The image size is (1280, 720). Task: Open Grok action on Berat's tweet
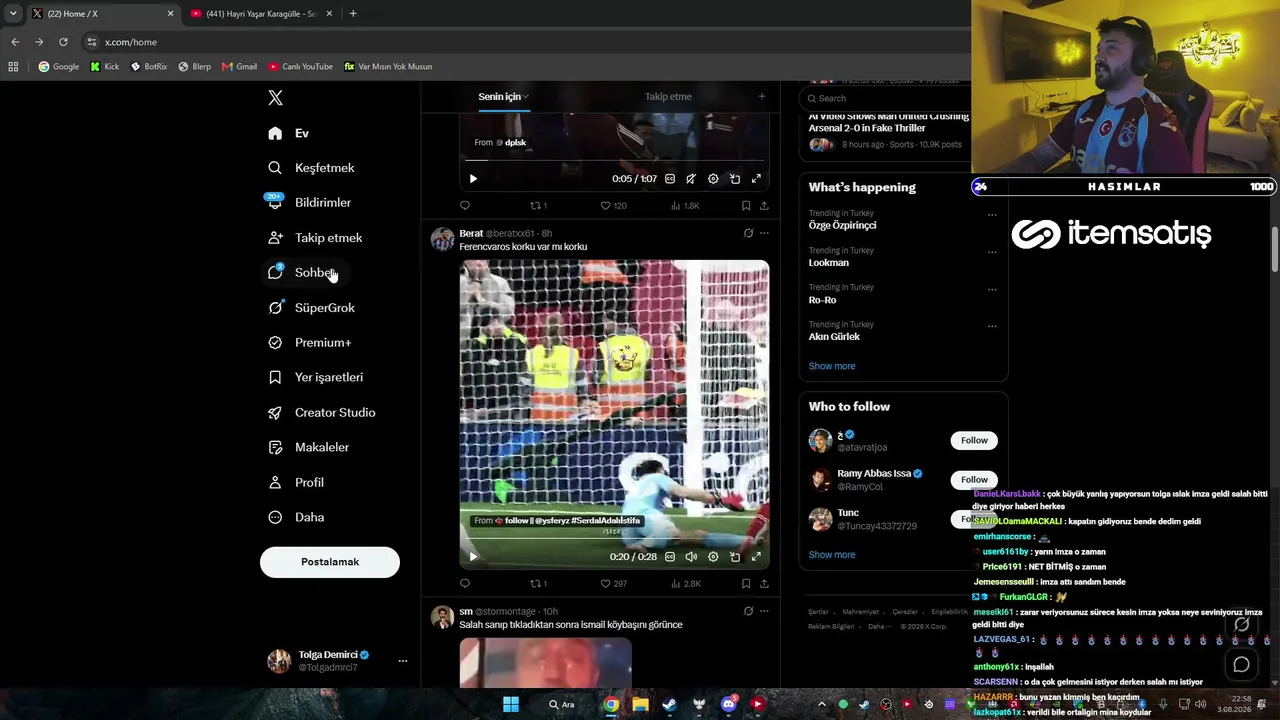(x=748, y=233)
